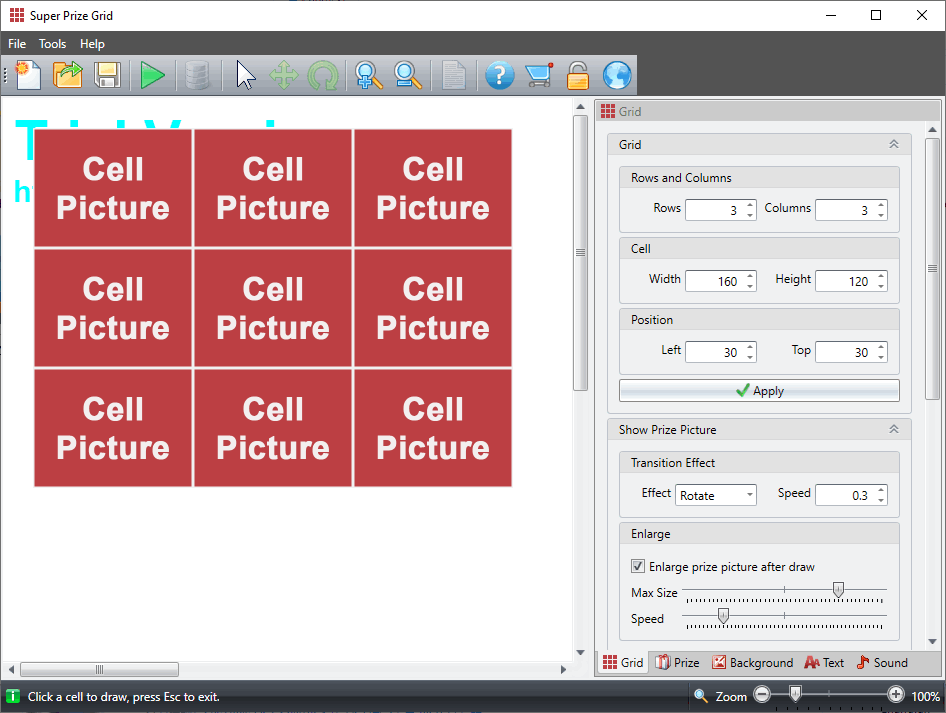
Task: Click the Max Size slider handle
Action: tap(838, 591)
